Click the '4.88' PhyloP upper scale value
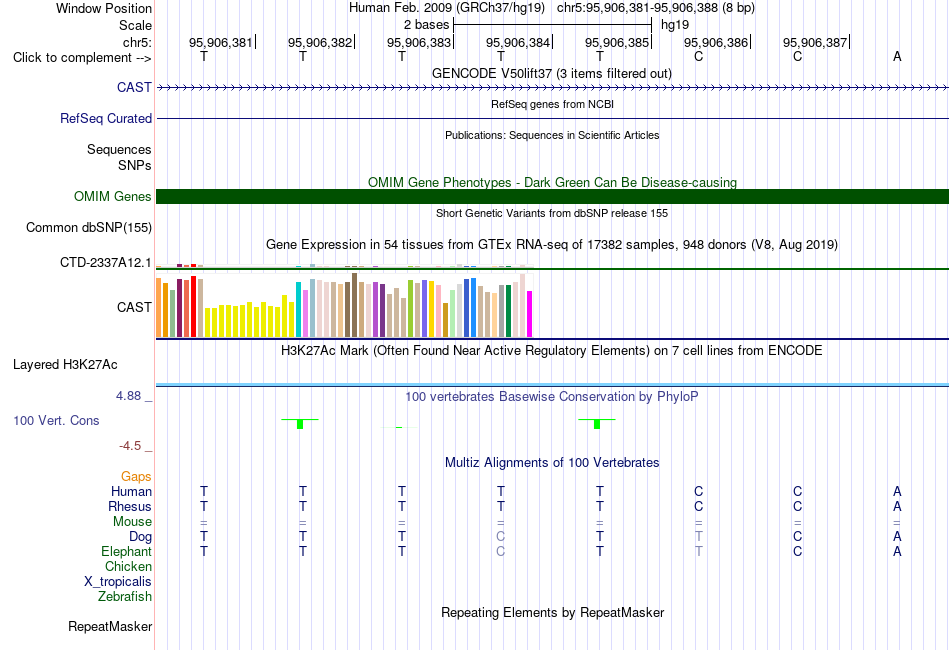 (x=128, y=396)
